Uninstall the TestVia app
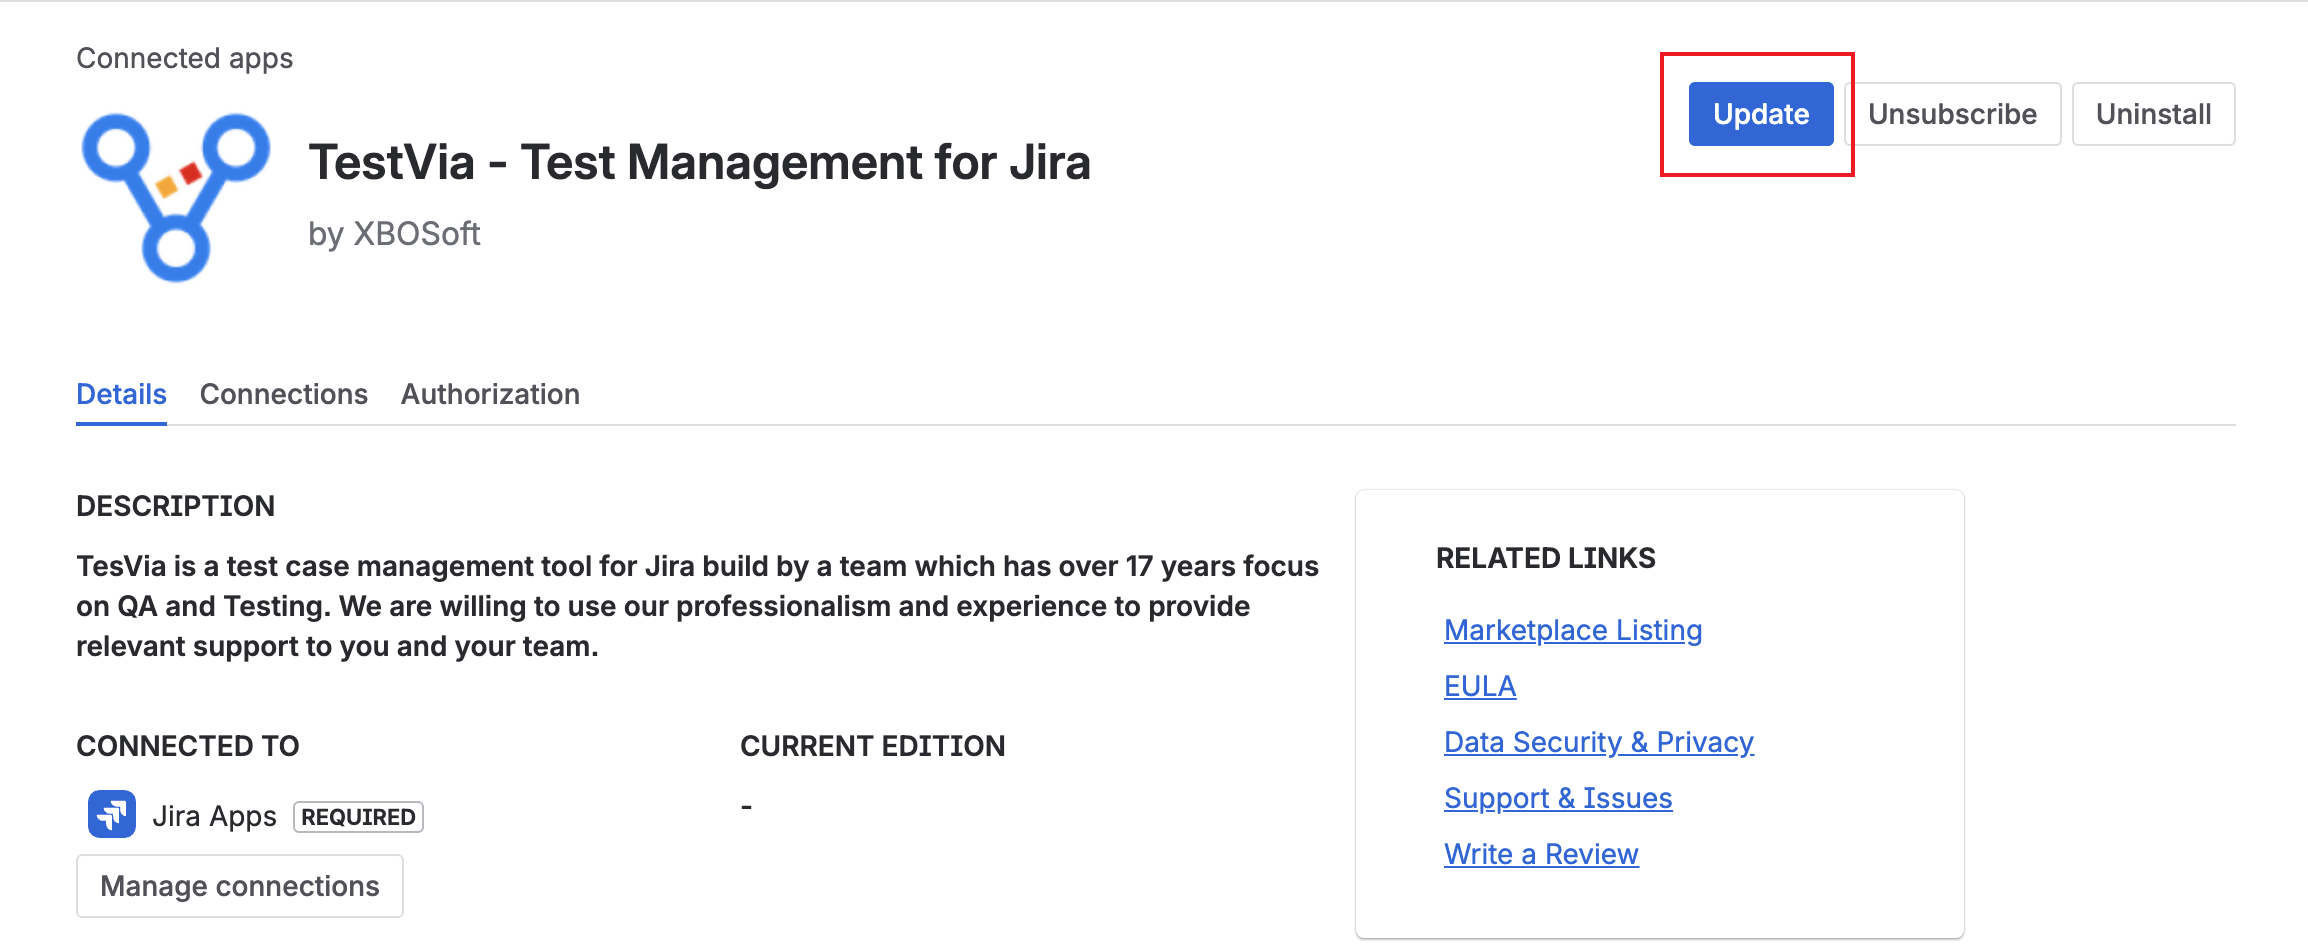The image size is (2308, 946). (2153, 114)
